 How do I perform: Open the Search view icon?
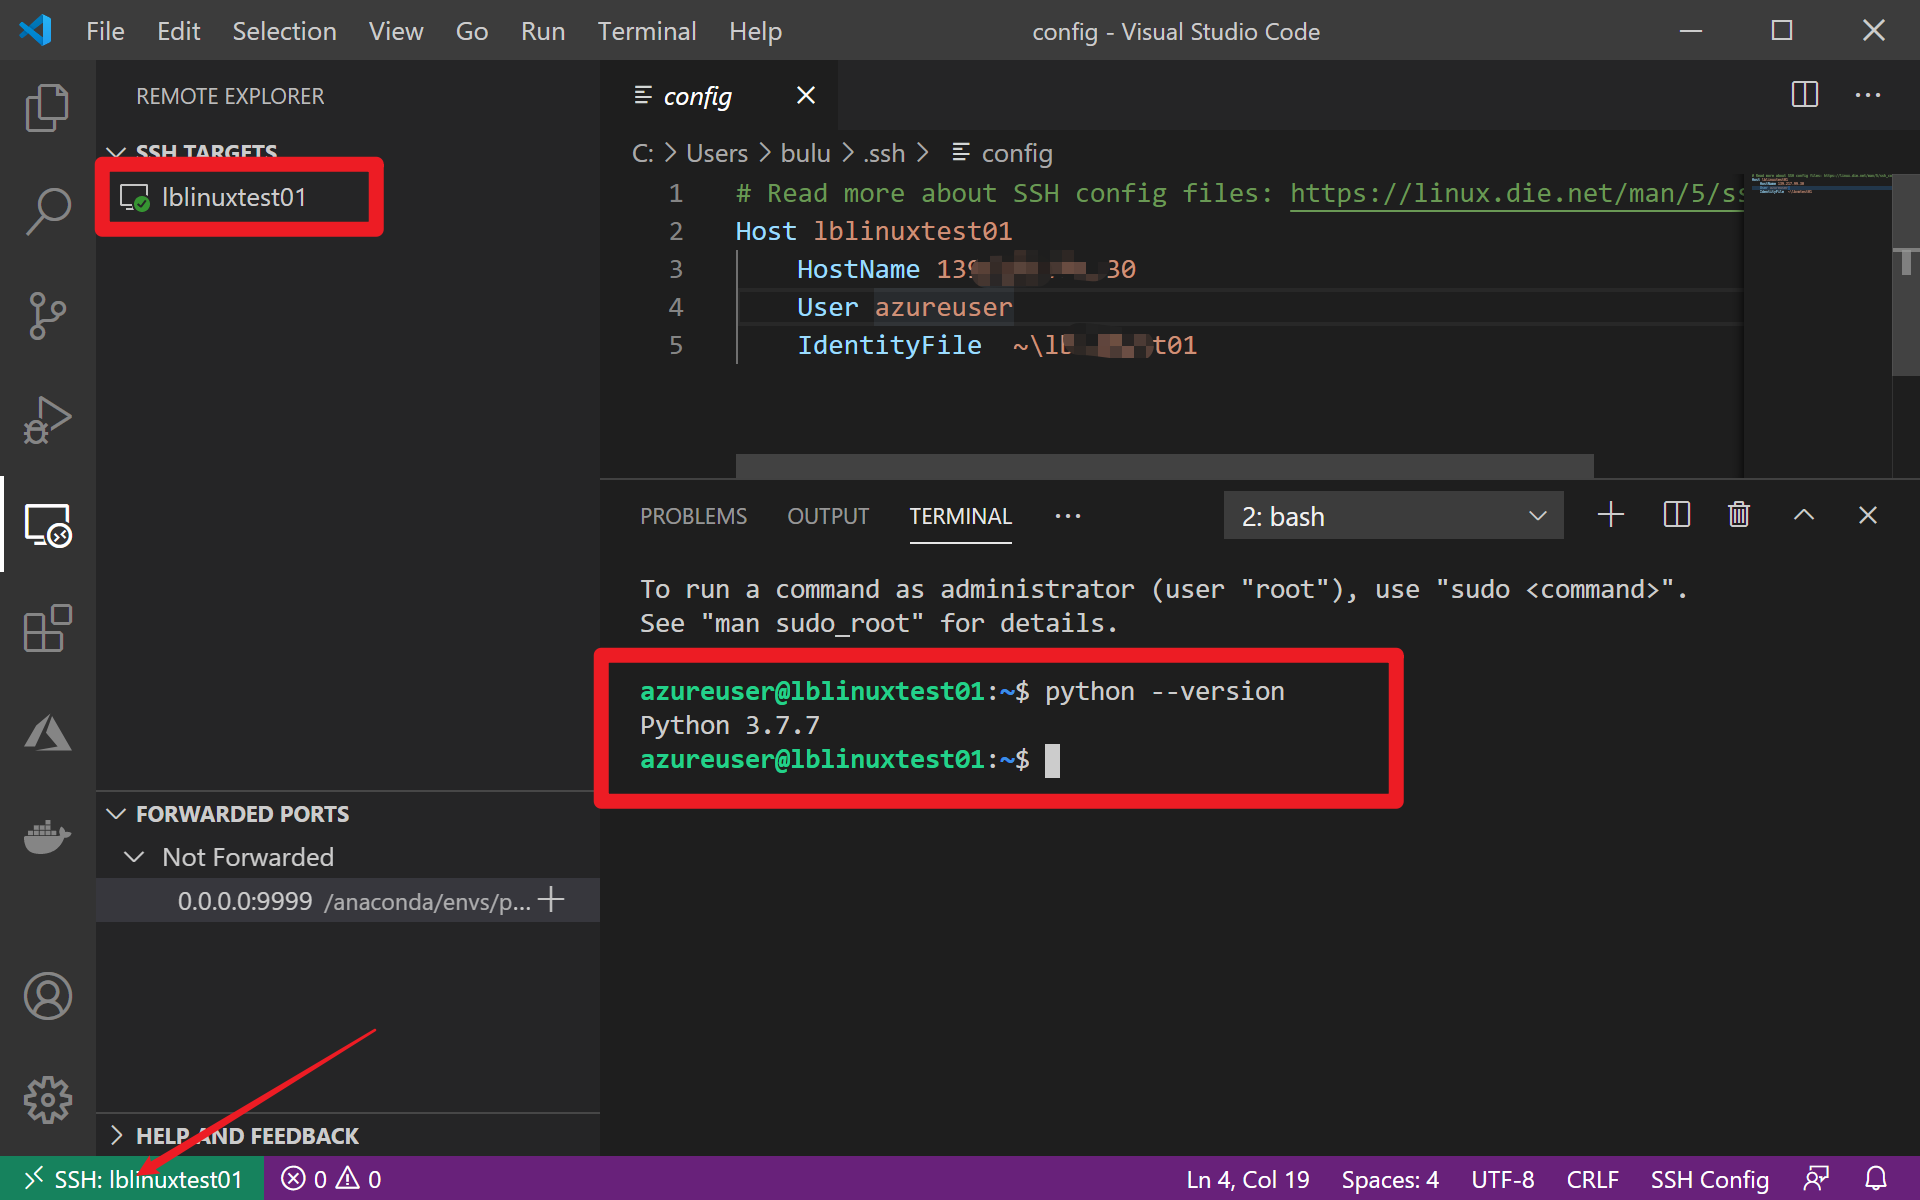[x=47, y=211]
